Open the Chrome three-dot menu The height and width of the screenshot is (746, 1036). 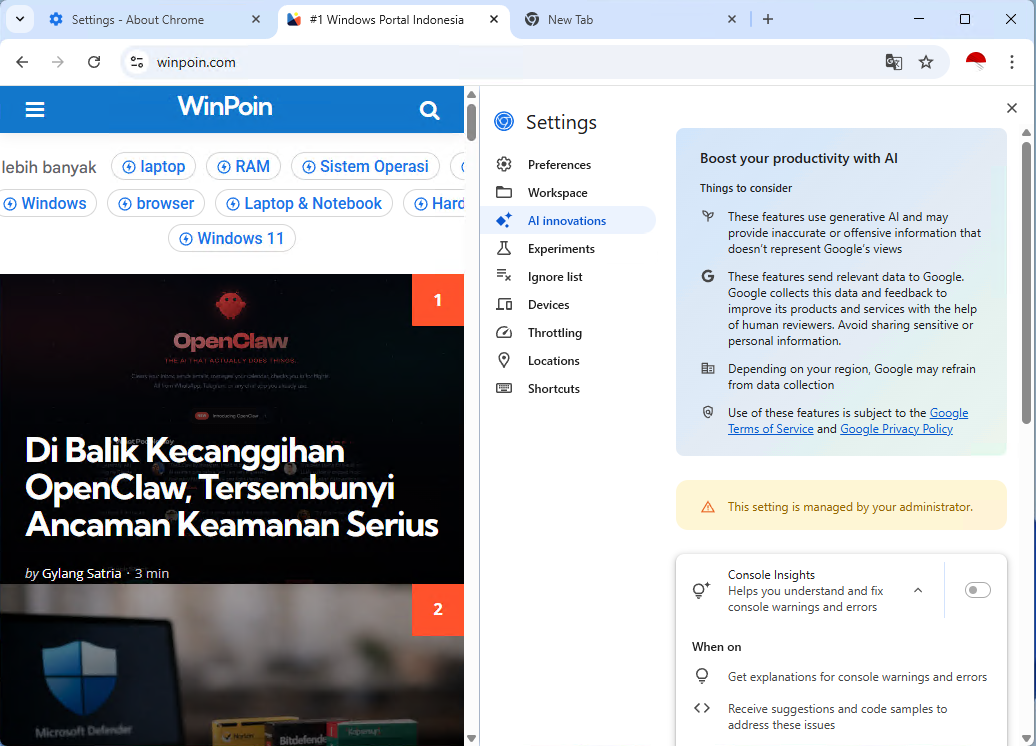pos(1012,62)
